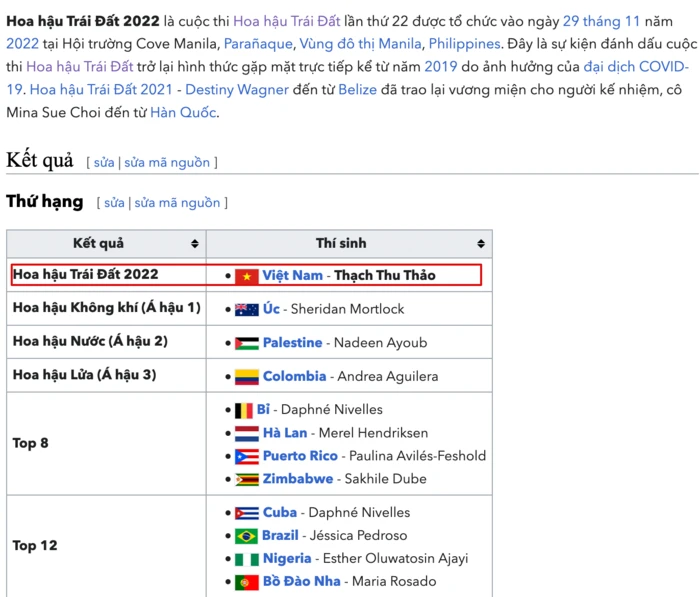
Task: Edit the Kết quả section via sửa
Action: pos(104,162)
